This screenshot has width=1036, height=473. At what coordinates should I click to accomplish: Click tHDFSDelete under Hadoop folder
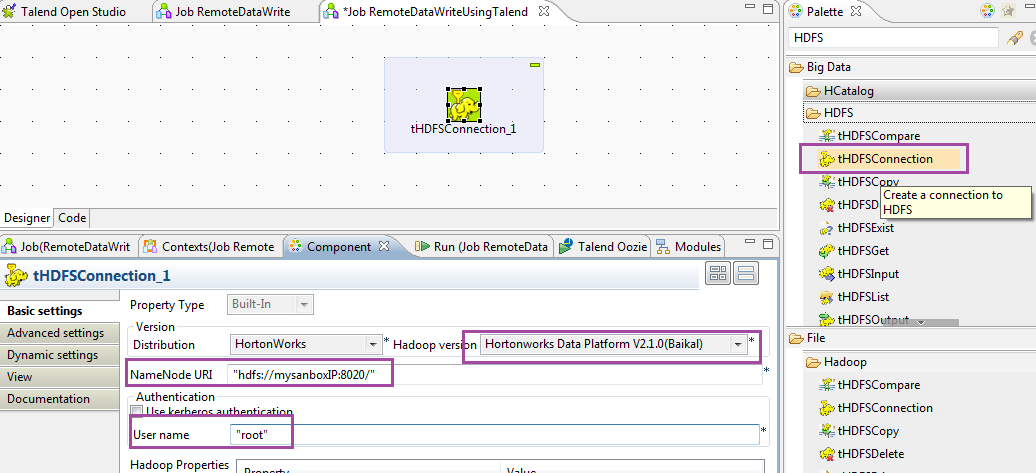coord(862,455)
